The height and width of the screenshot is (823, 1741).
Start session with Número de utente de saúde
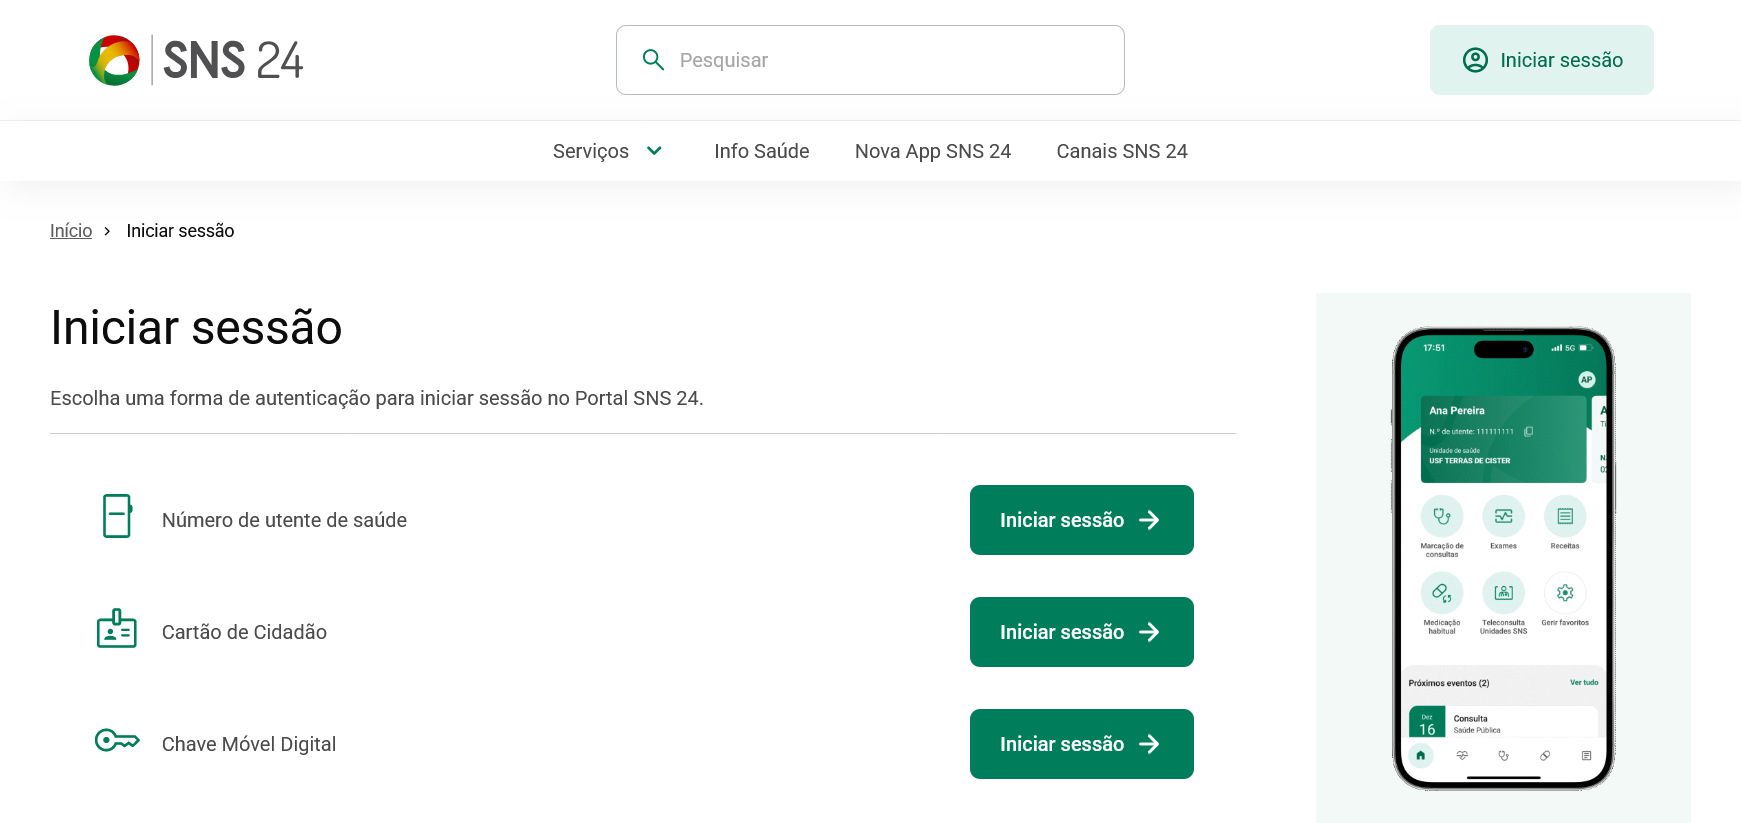[1081, 520]
